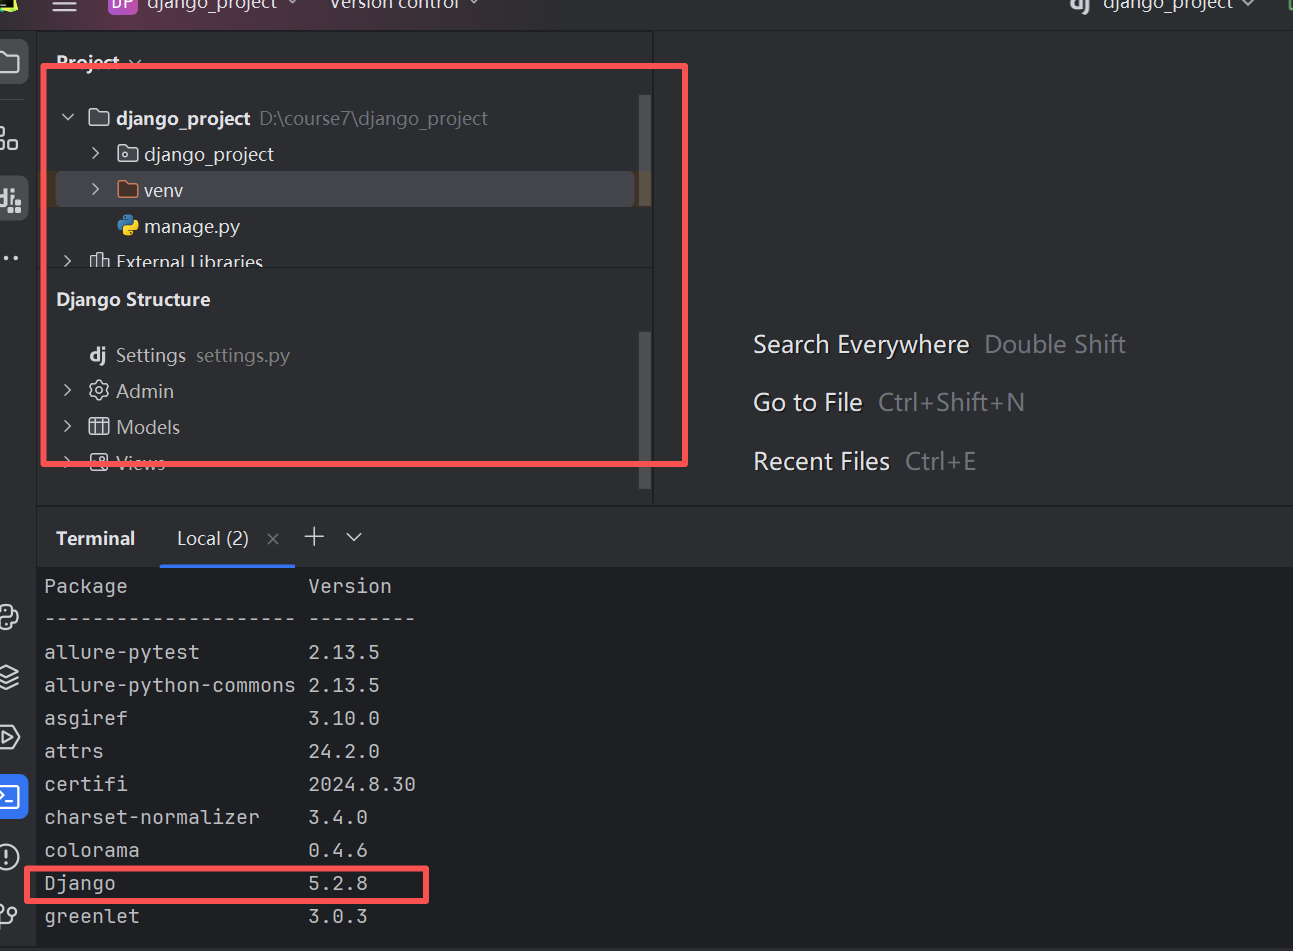
Task: Click certifi package name in terminal
Action: click(x=86, y=784)
